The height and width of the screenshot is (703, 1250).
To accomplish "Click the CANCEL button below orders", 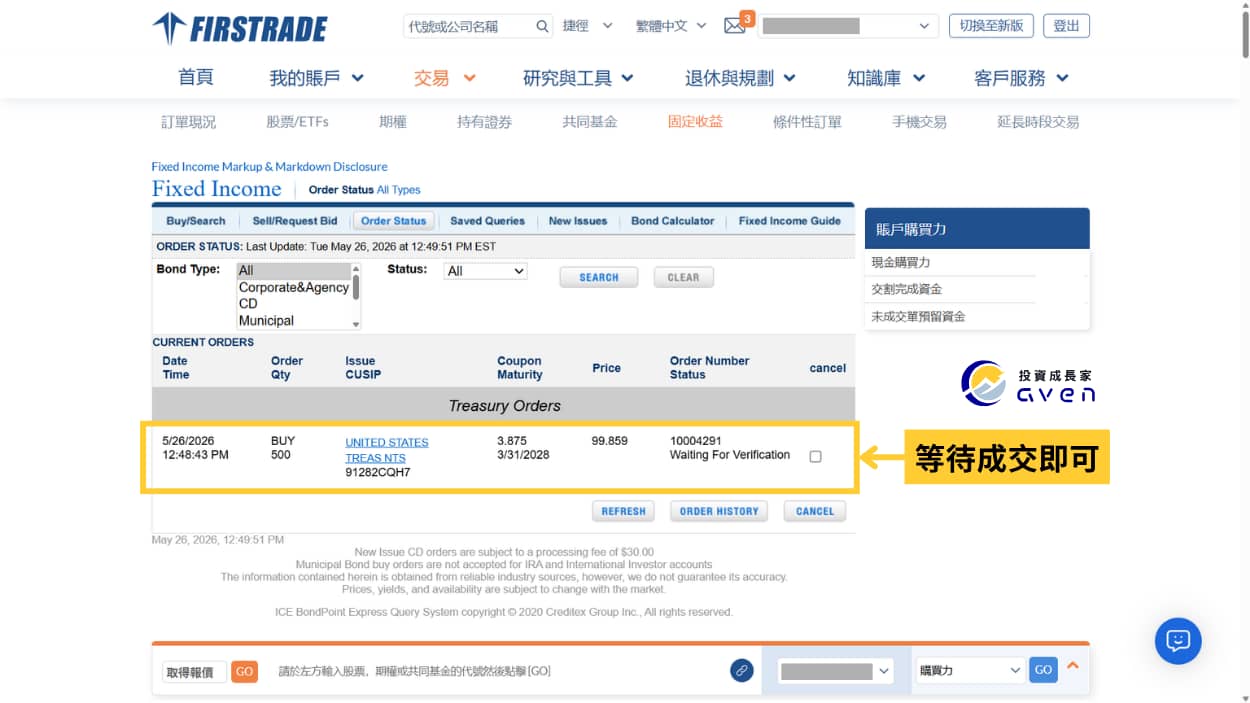I will (x=815, y=511).
